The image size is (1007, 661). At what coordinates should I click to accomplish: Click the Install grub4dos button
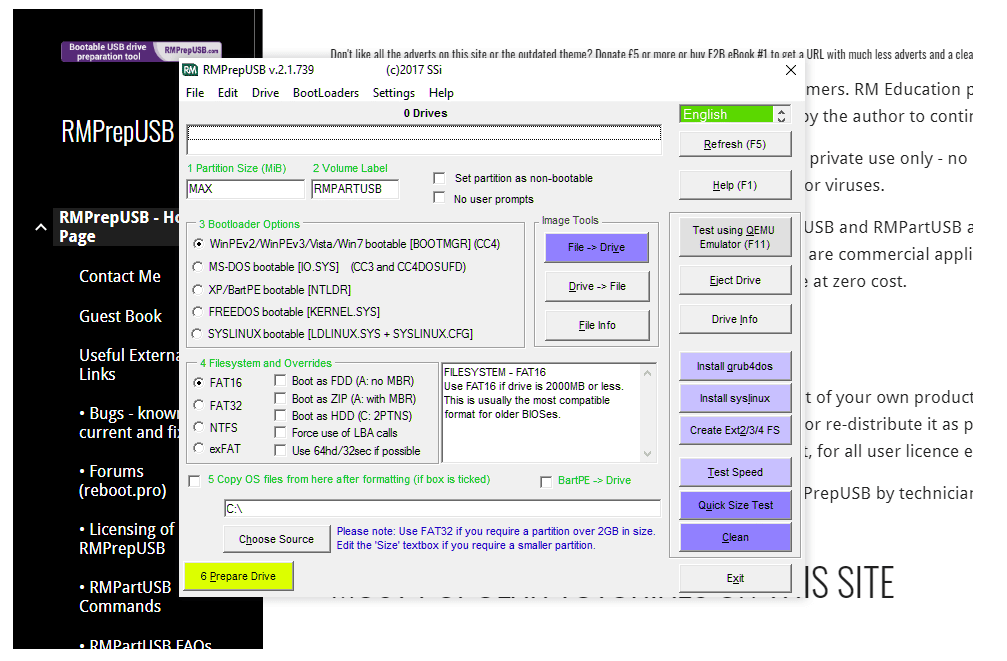pyautogui.click(x=734, y=367)
